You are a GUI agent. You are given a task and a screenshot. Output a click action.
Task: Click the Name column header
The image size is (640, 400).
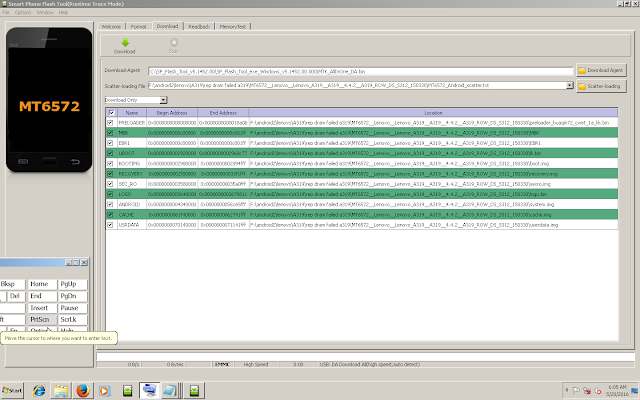point(132,113)
